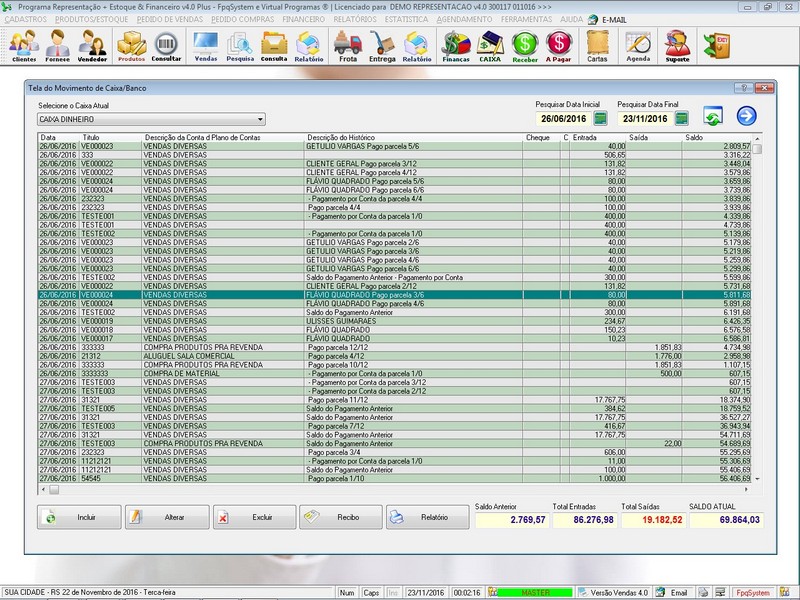Open the Produtos module icon
Image resolution: width=800 pixels, height=600 pixels.
pyautogui.click(x=132, y=45)
